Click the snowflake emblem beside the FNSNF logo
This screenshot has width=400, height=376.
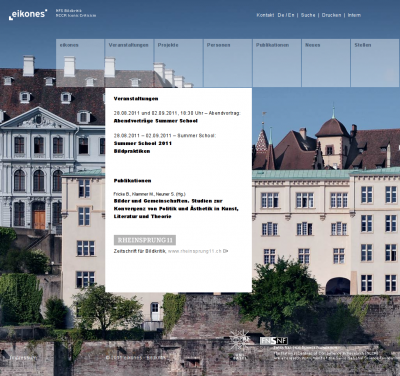tap(239, 339)
